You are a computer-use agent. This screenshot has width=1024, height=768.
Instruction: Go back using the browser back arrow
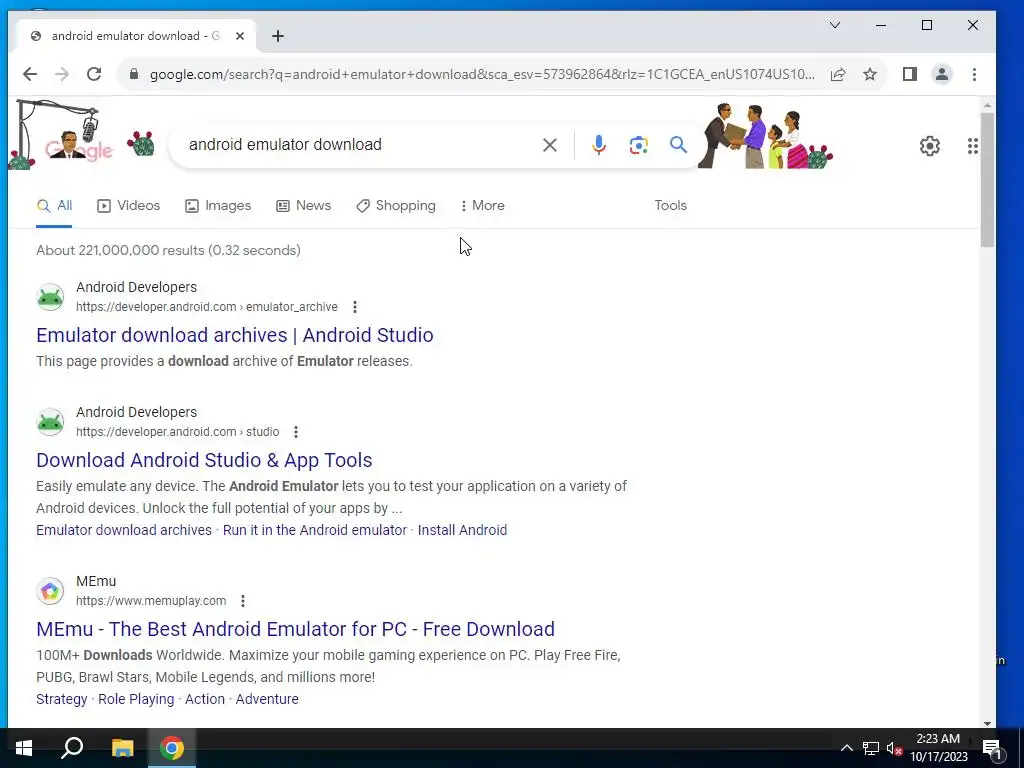click(x=30, y=74)
